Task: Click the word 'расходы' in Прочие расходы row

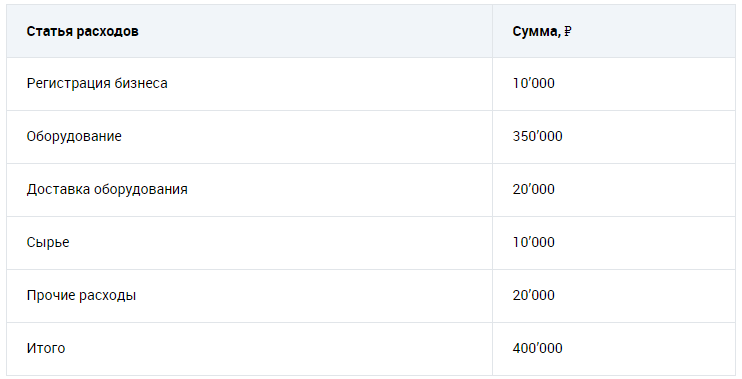Action: click(x=107, y=296)
